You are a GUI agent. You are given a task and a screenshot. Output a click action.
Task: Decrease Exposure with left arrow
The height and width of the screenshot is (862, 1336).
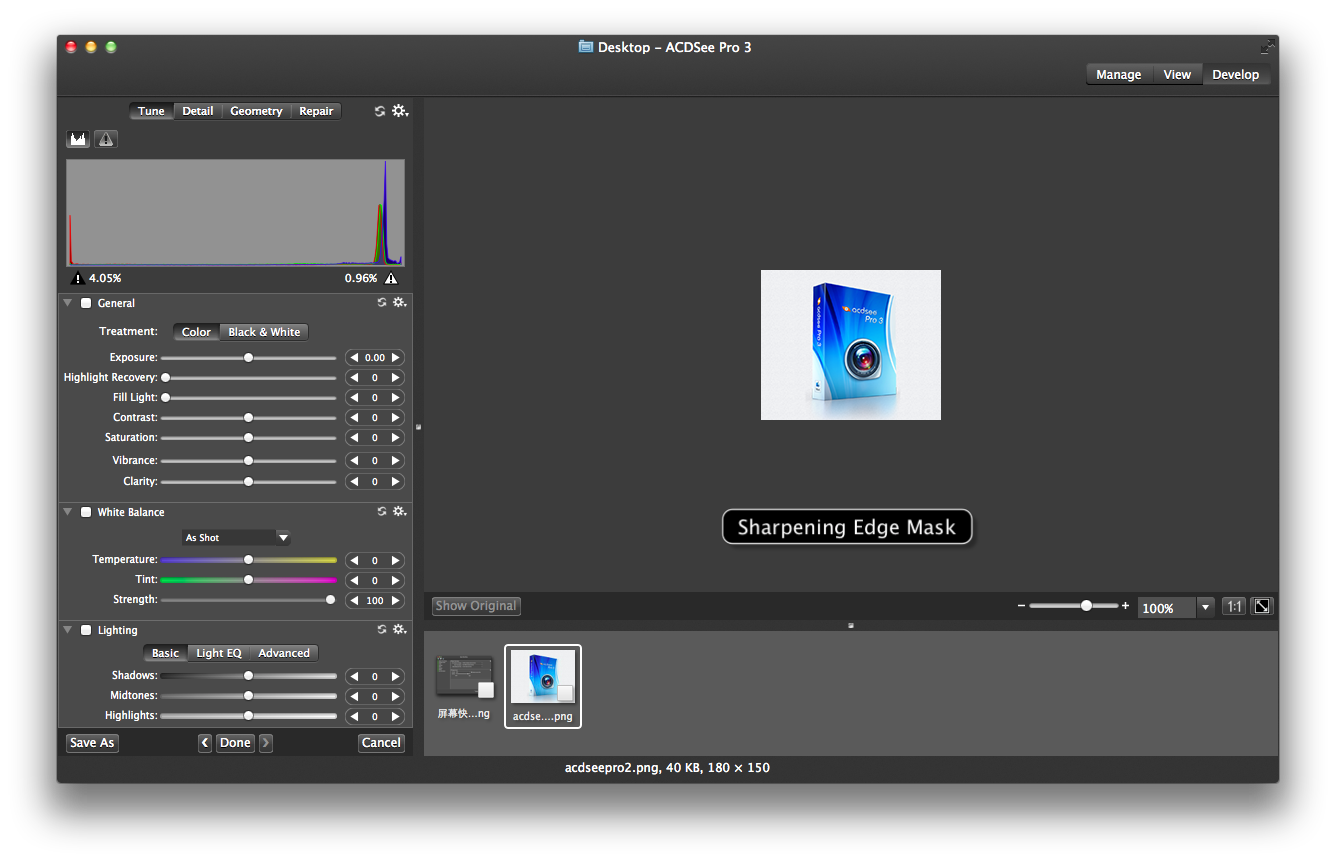pos(354,358)
